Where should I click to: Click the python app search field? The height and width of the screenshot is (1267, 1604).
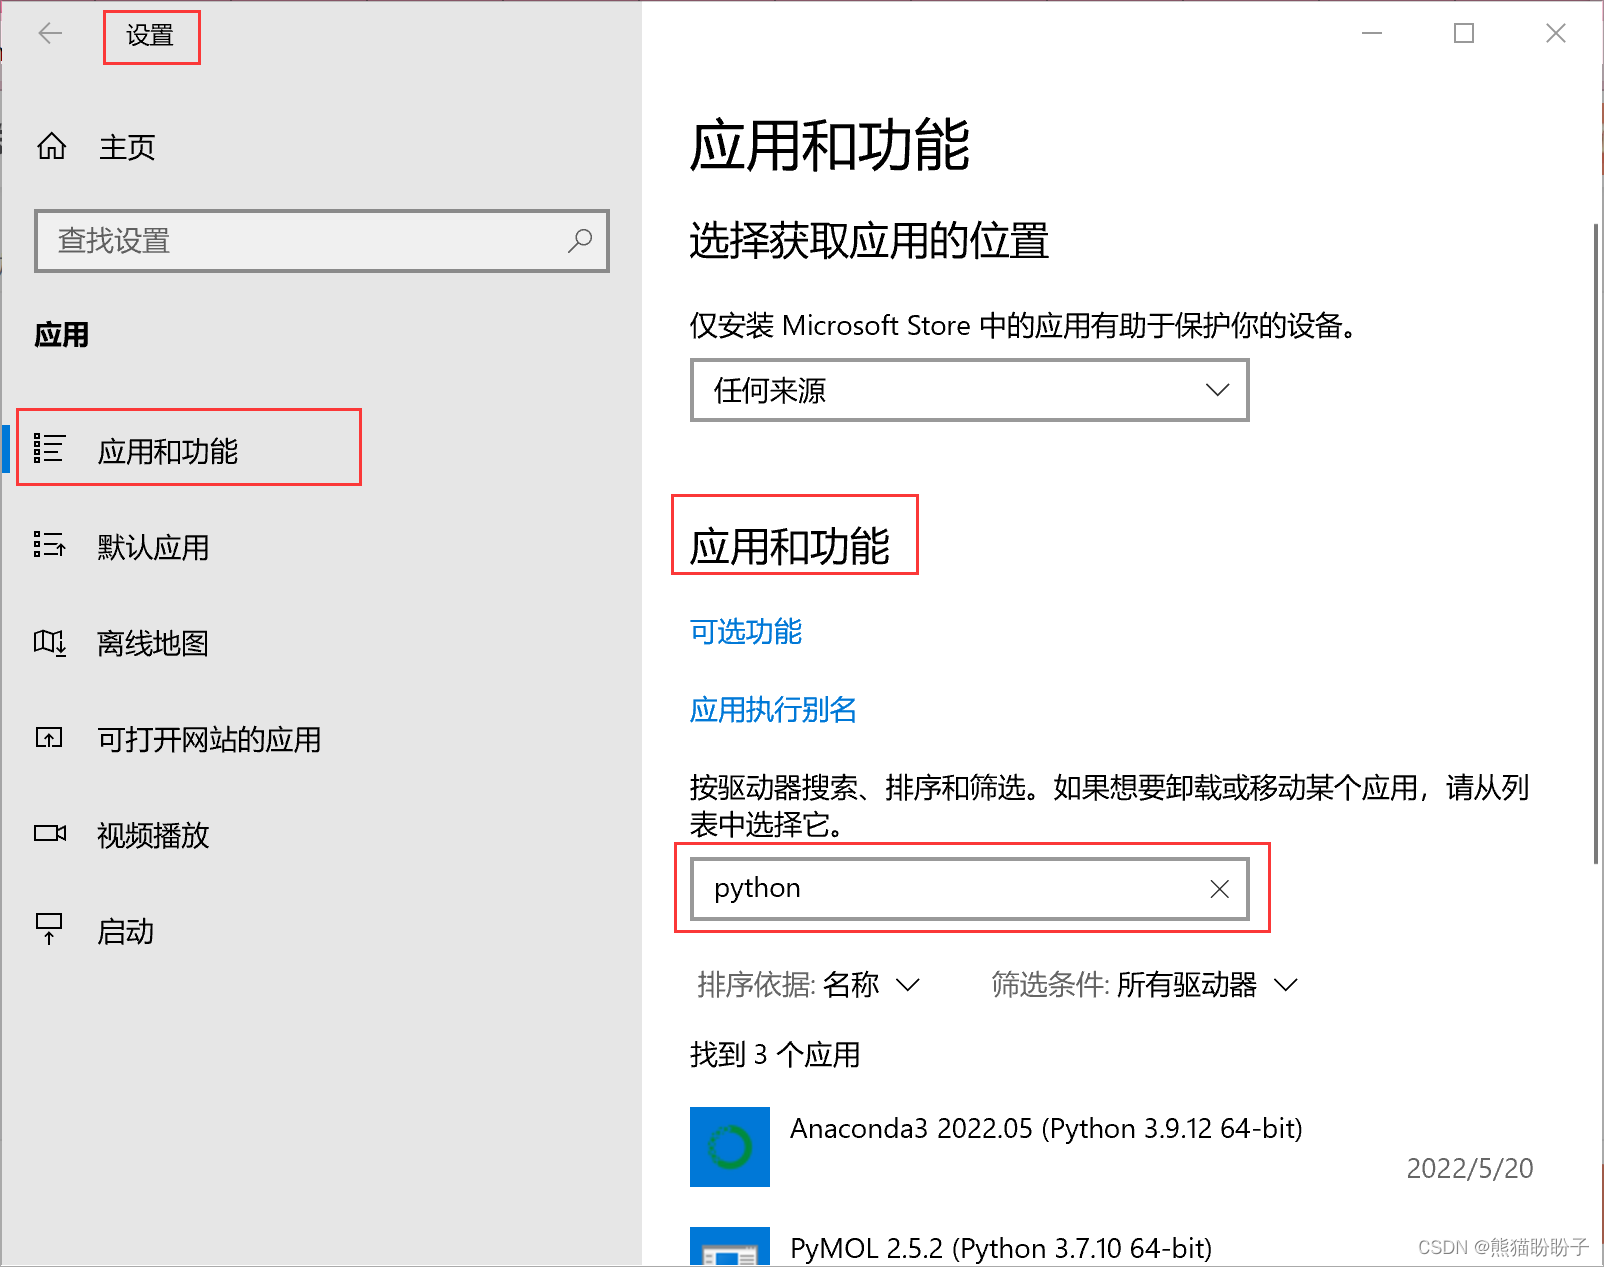point(969,889)
